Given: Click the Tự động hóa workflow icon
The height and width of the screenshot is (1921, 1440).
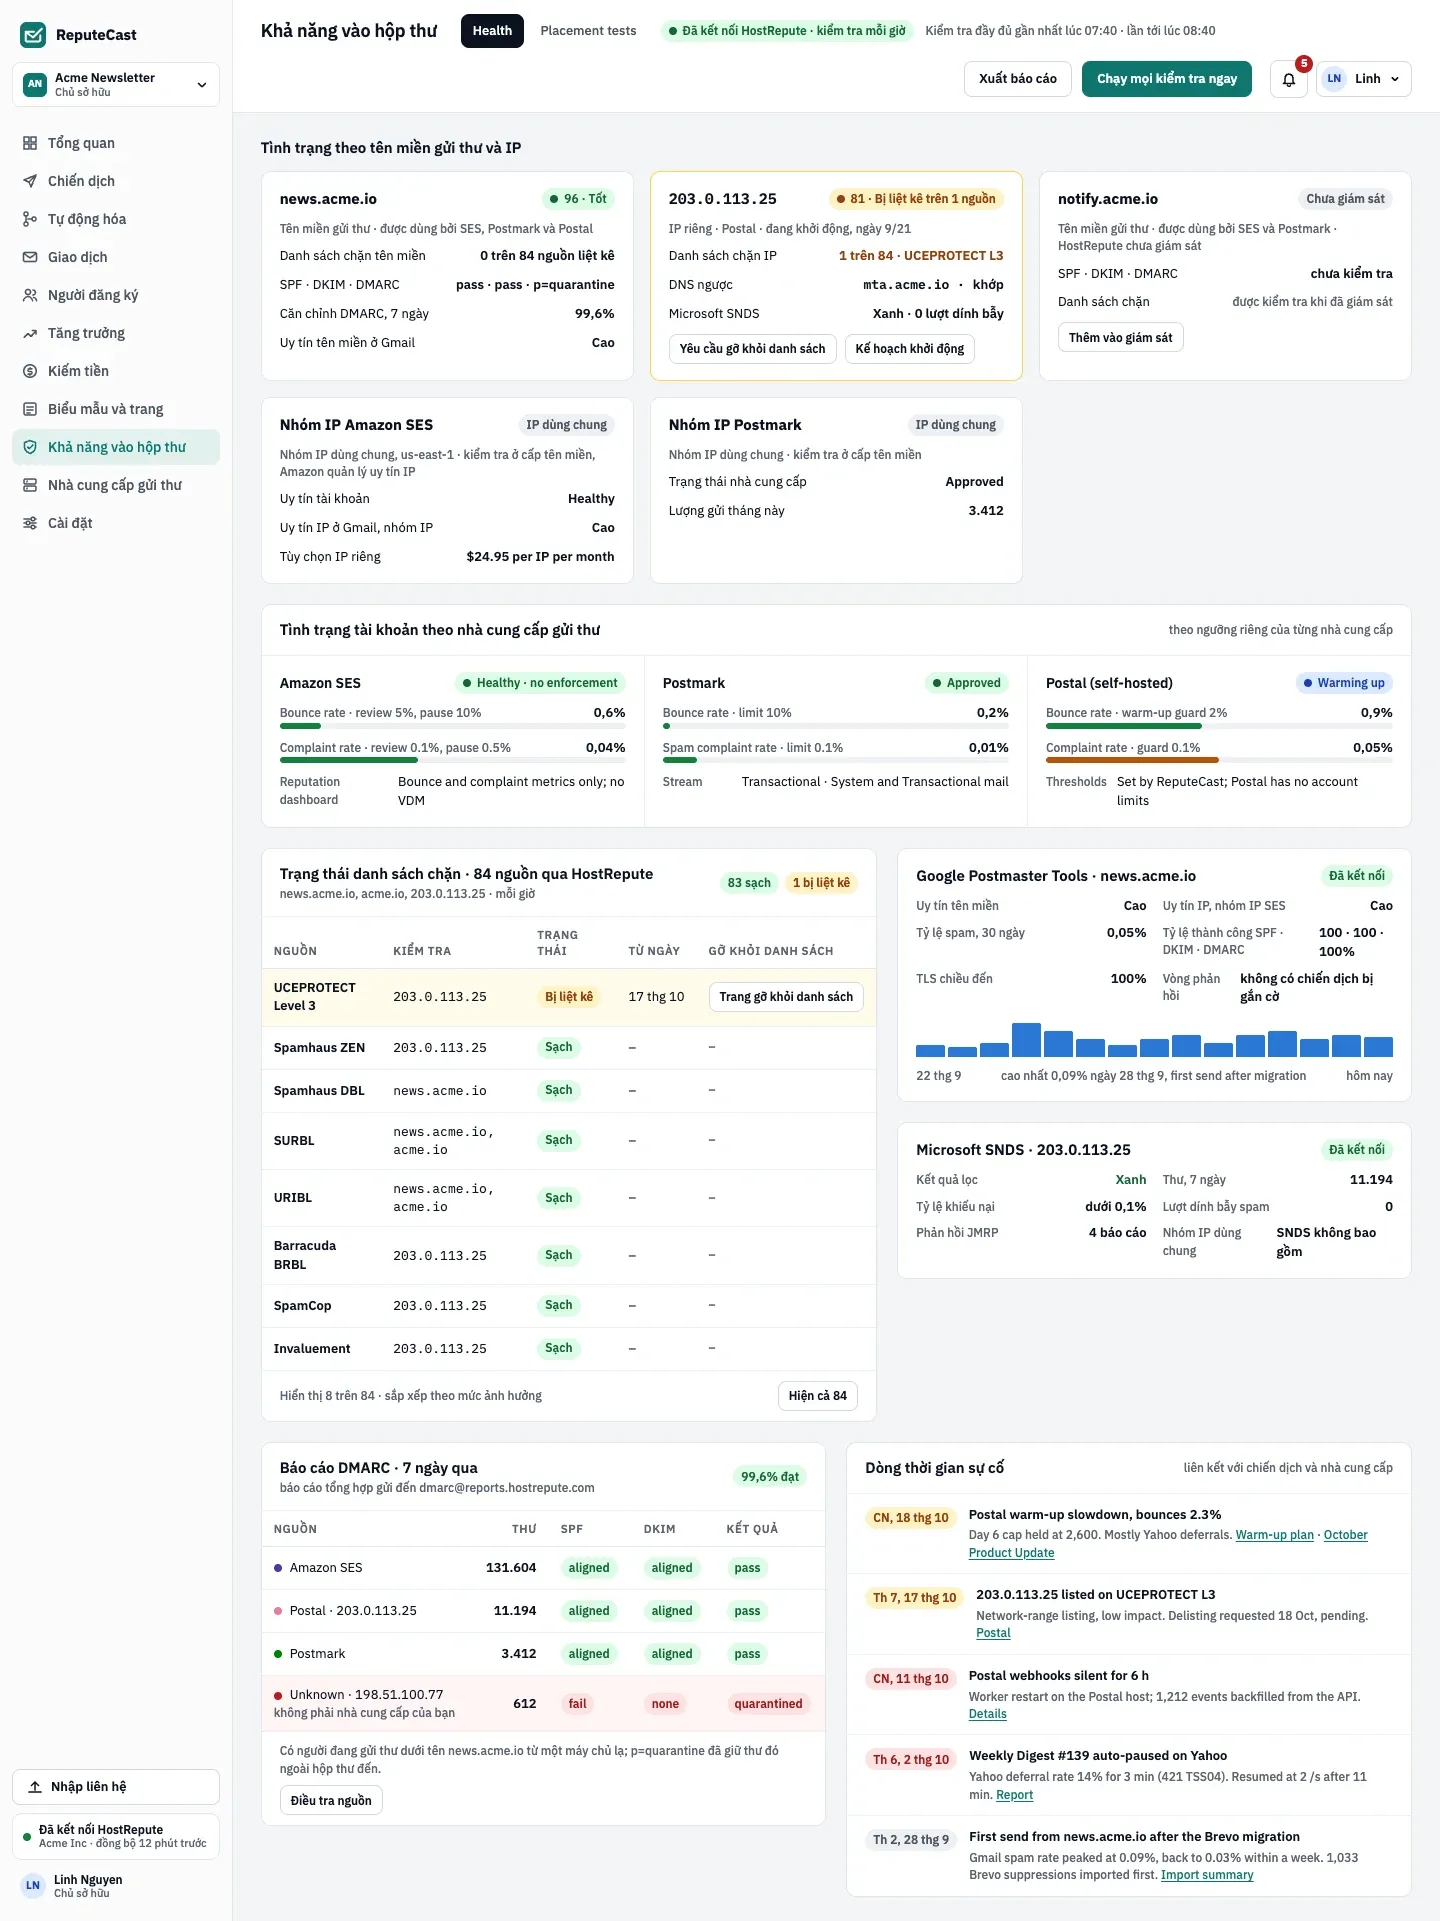Looking at the screenshot, I should coord(30,219).
